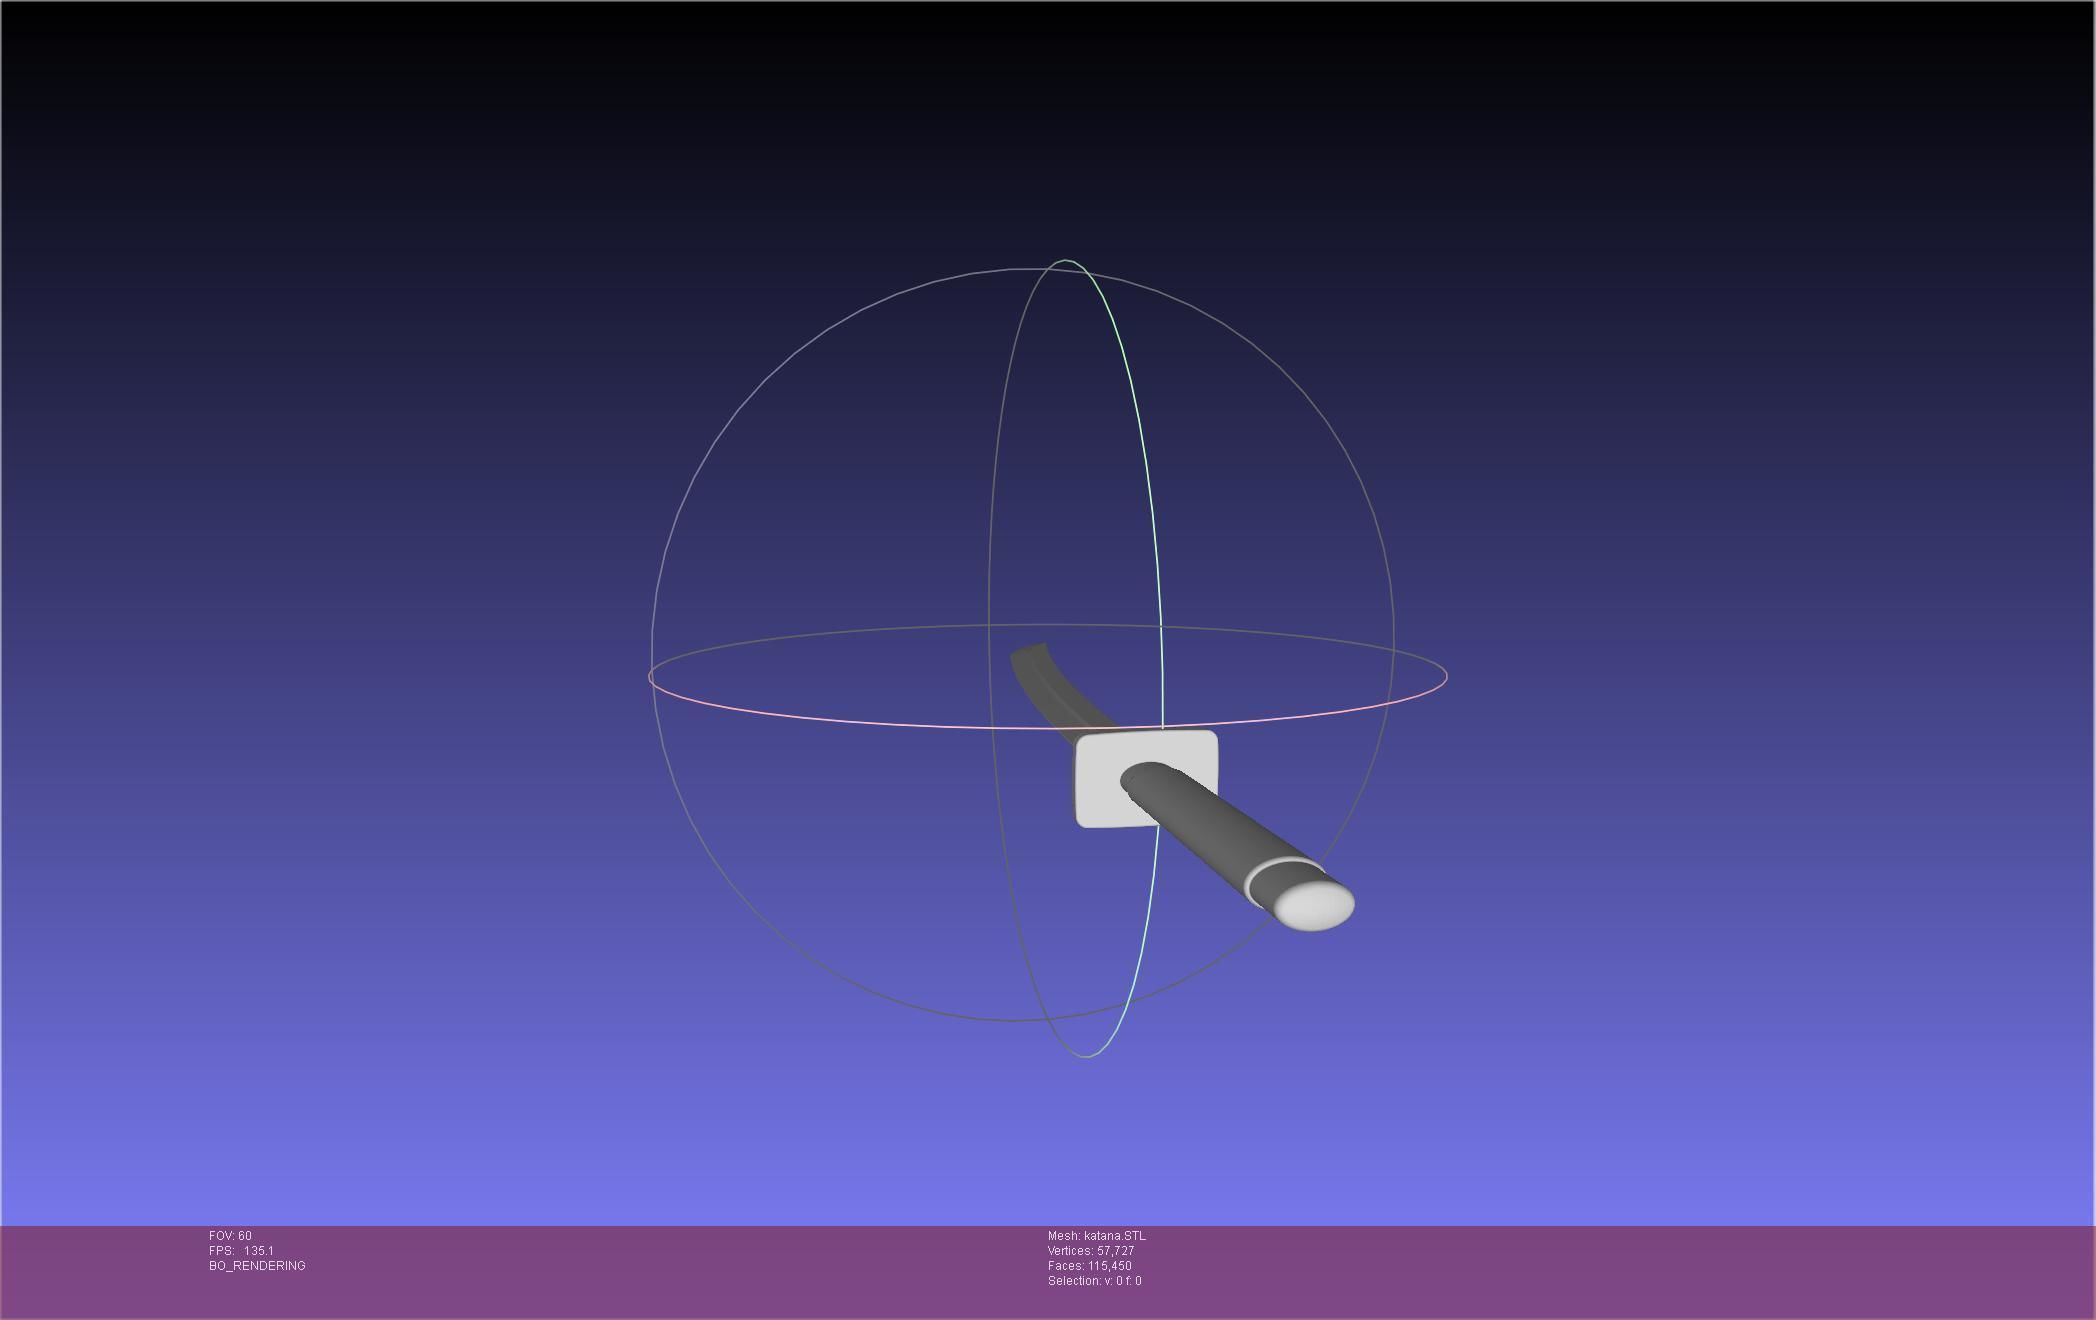Click the pink horizontal trackball ring
Image resolution: width=2096 pixels, height=1320 pixels.
coord(1048,726)
